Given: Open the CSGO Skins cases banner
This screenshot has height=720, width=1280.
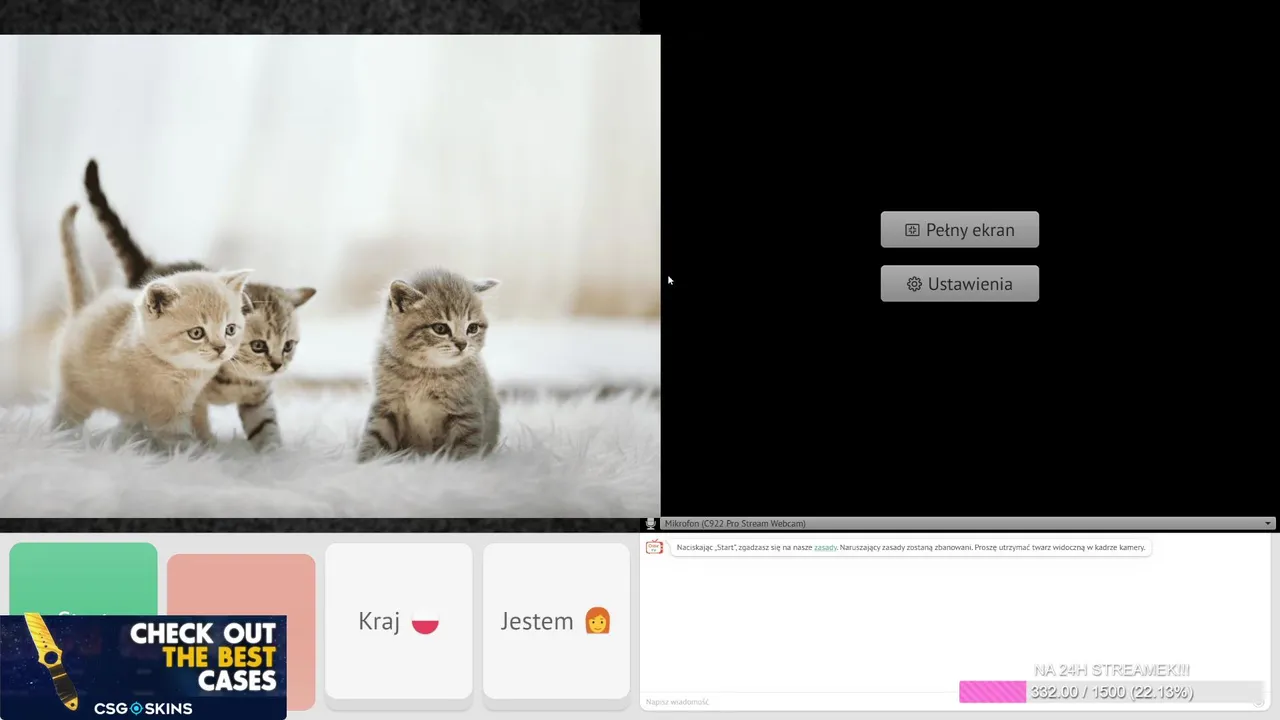Looking at the screenshot, I should click(x=143, y=667).
